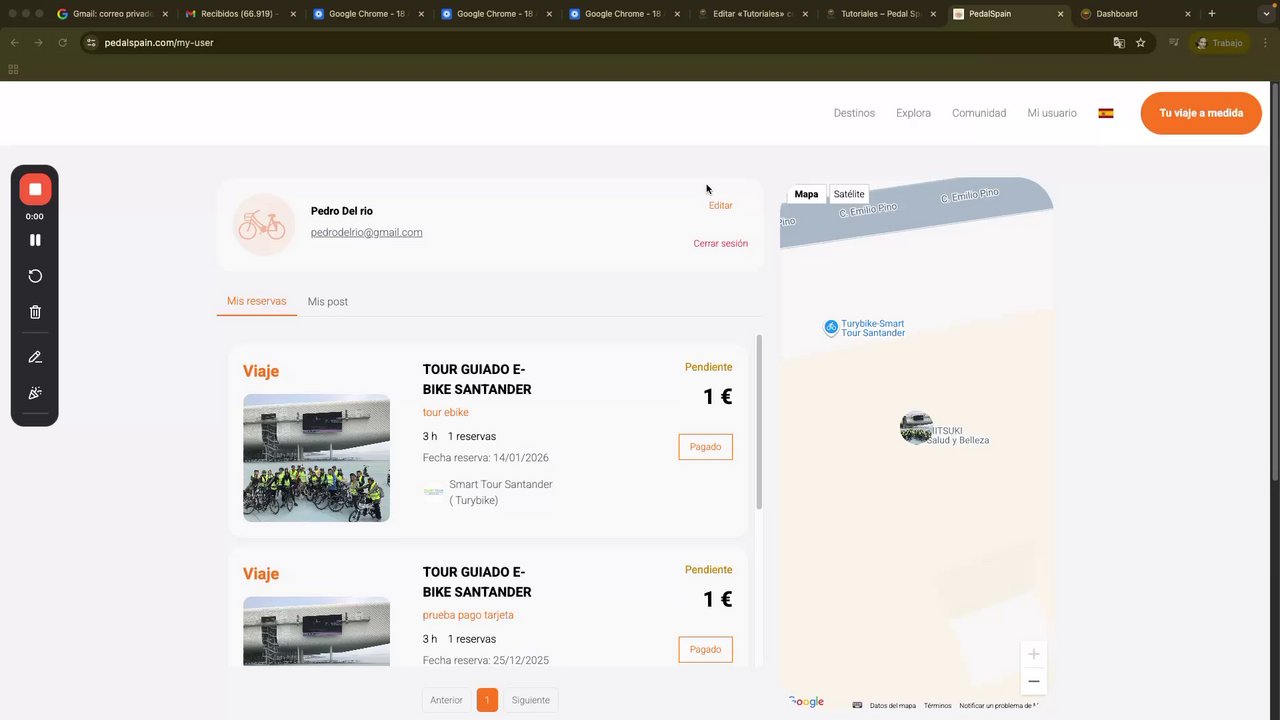Pause the recording
Screen dimensions: 1280x720
click(x=35, y=240)
